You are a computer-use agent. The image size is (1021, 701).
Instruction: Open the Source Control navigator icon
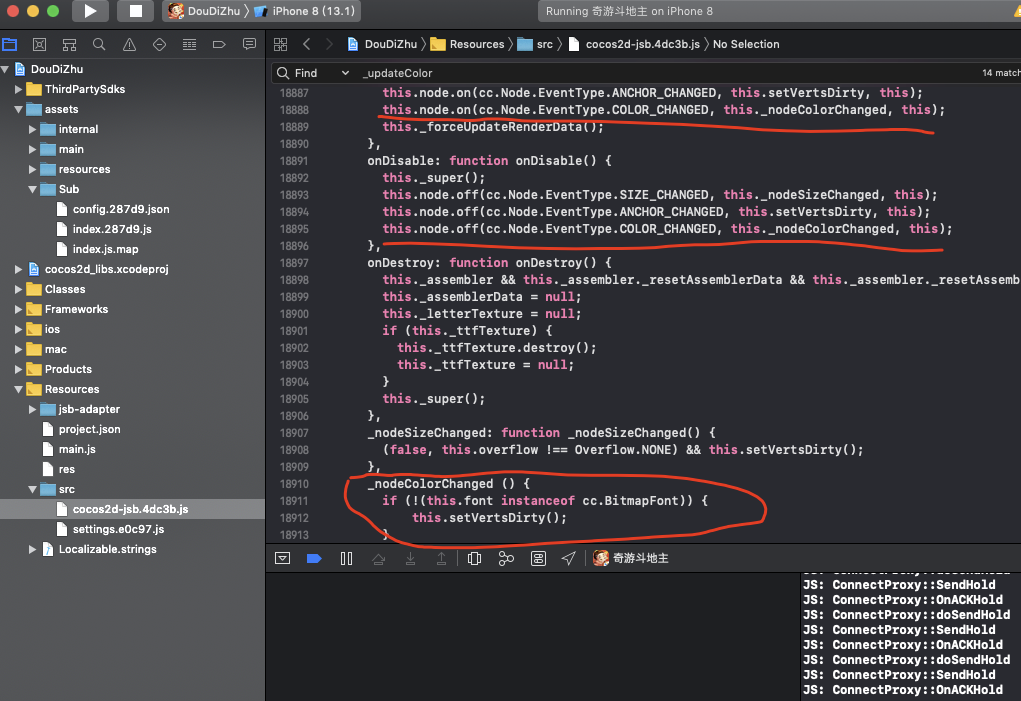click(39, 44)
